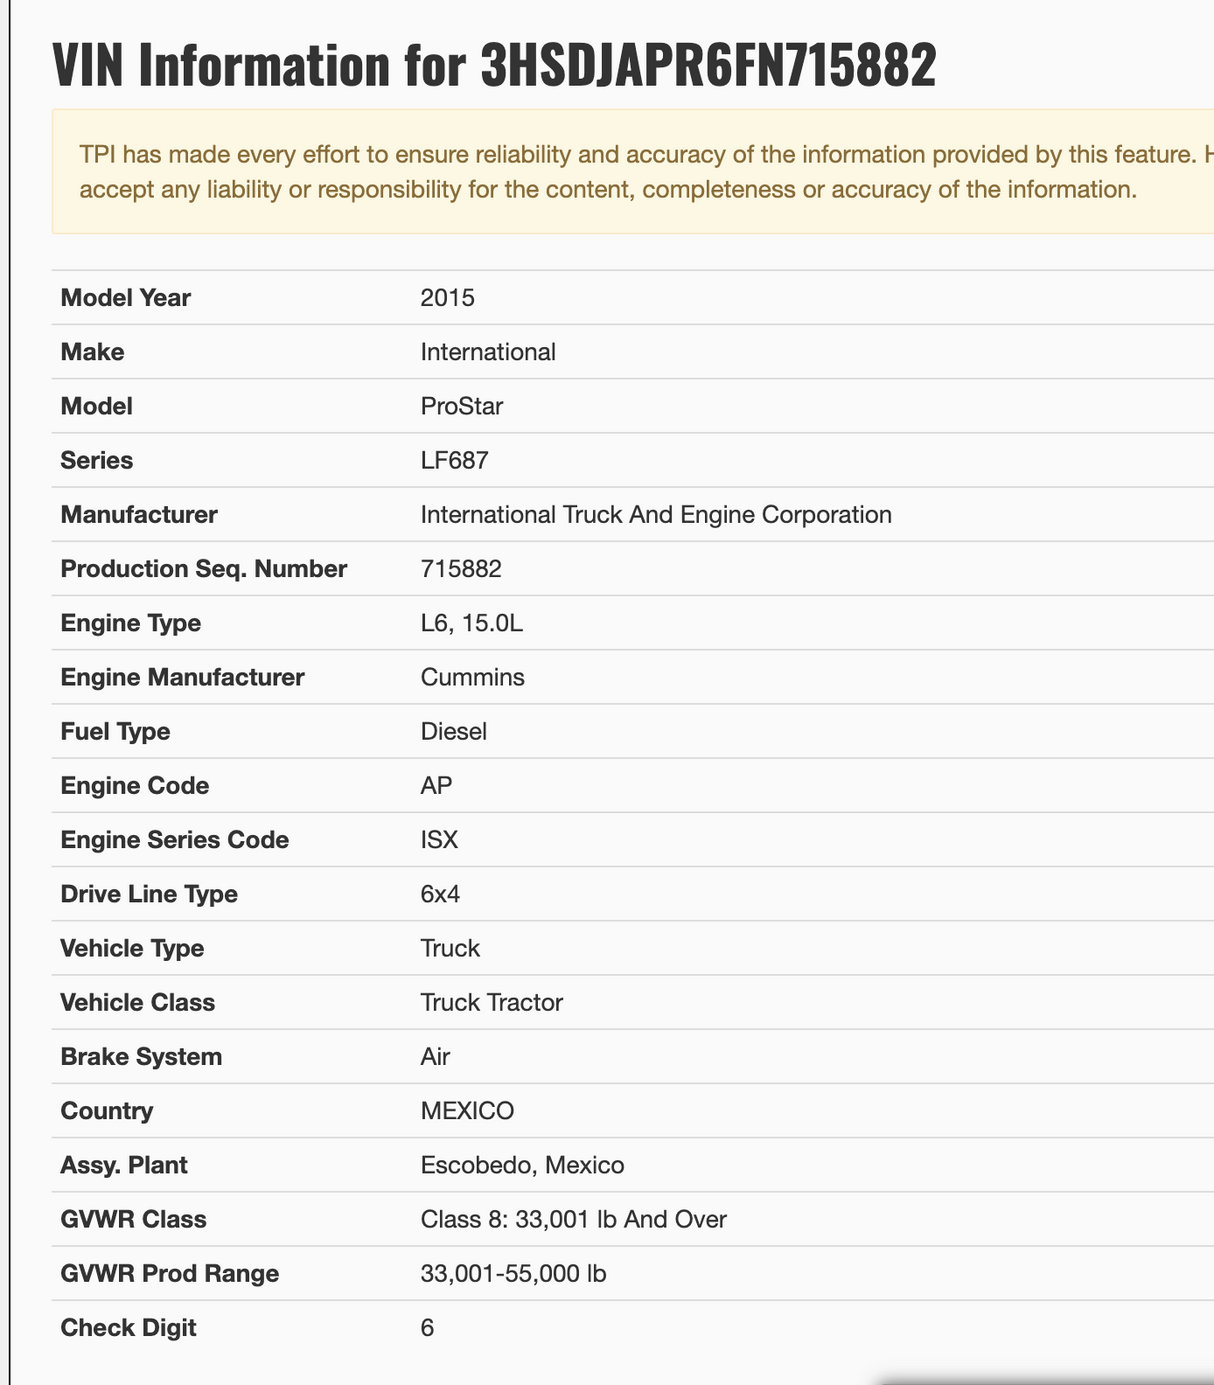Select the GVWR Prod Range value
This screenshot has width=1214, height=1385.
pos(513,1273)
